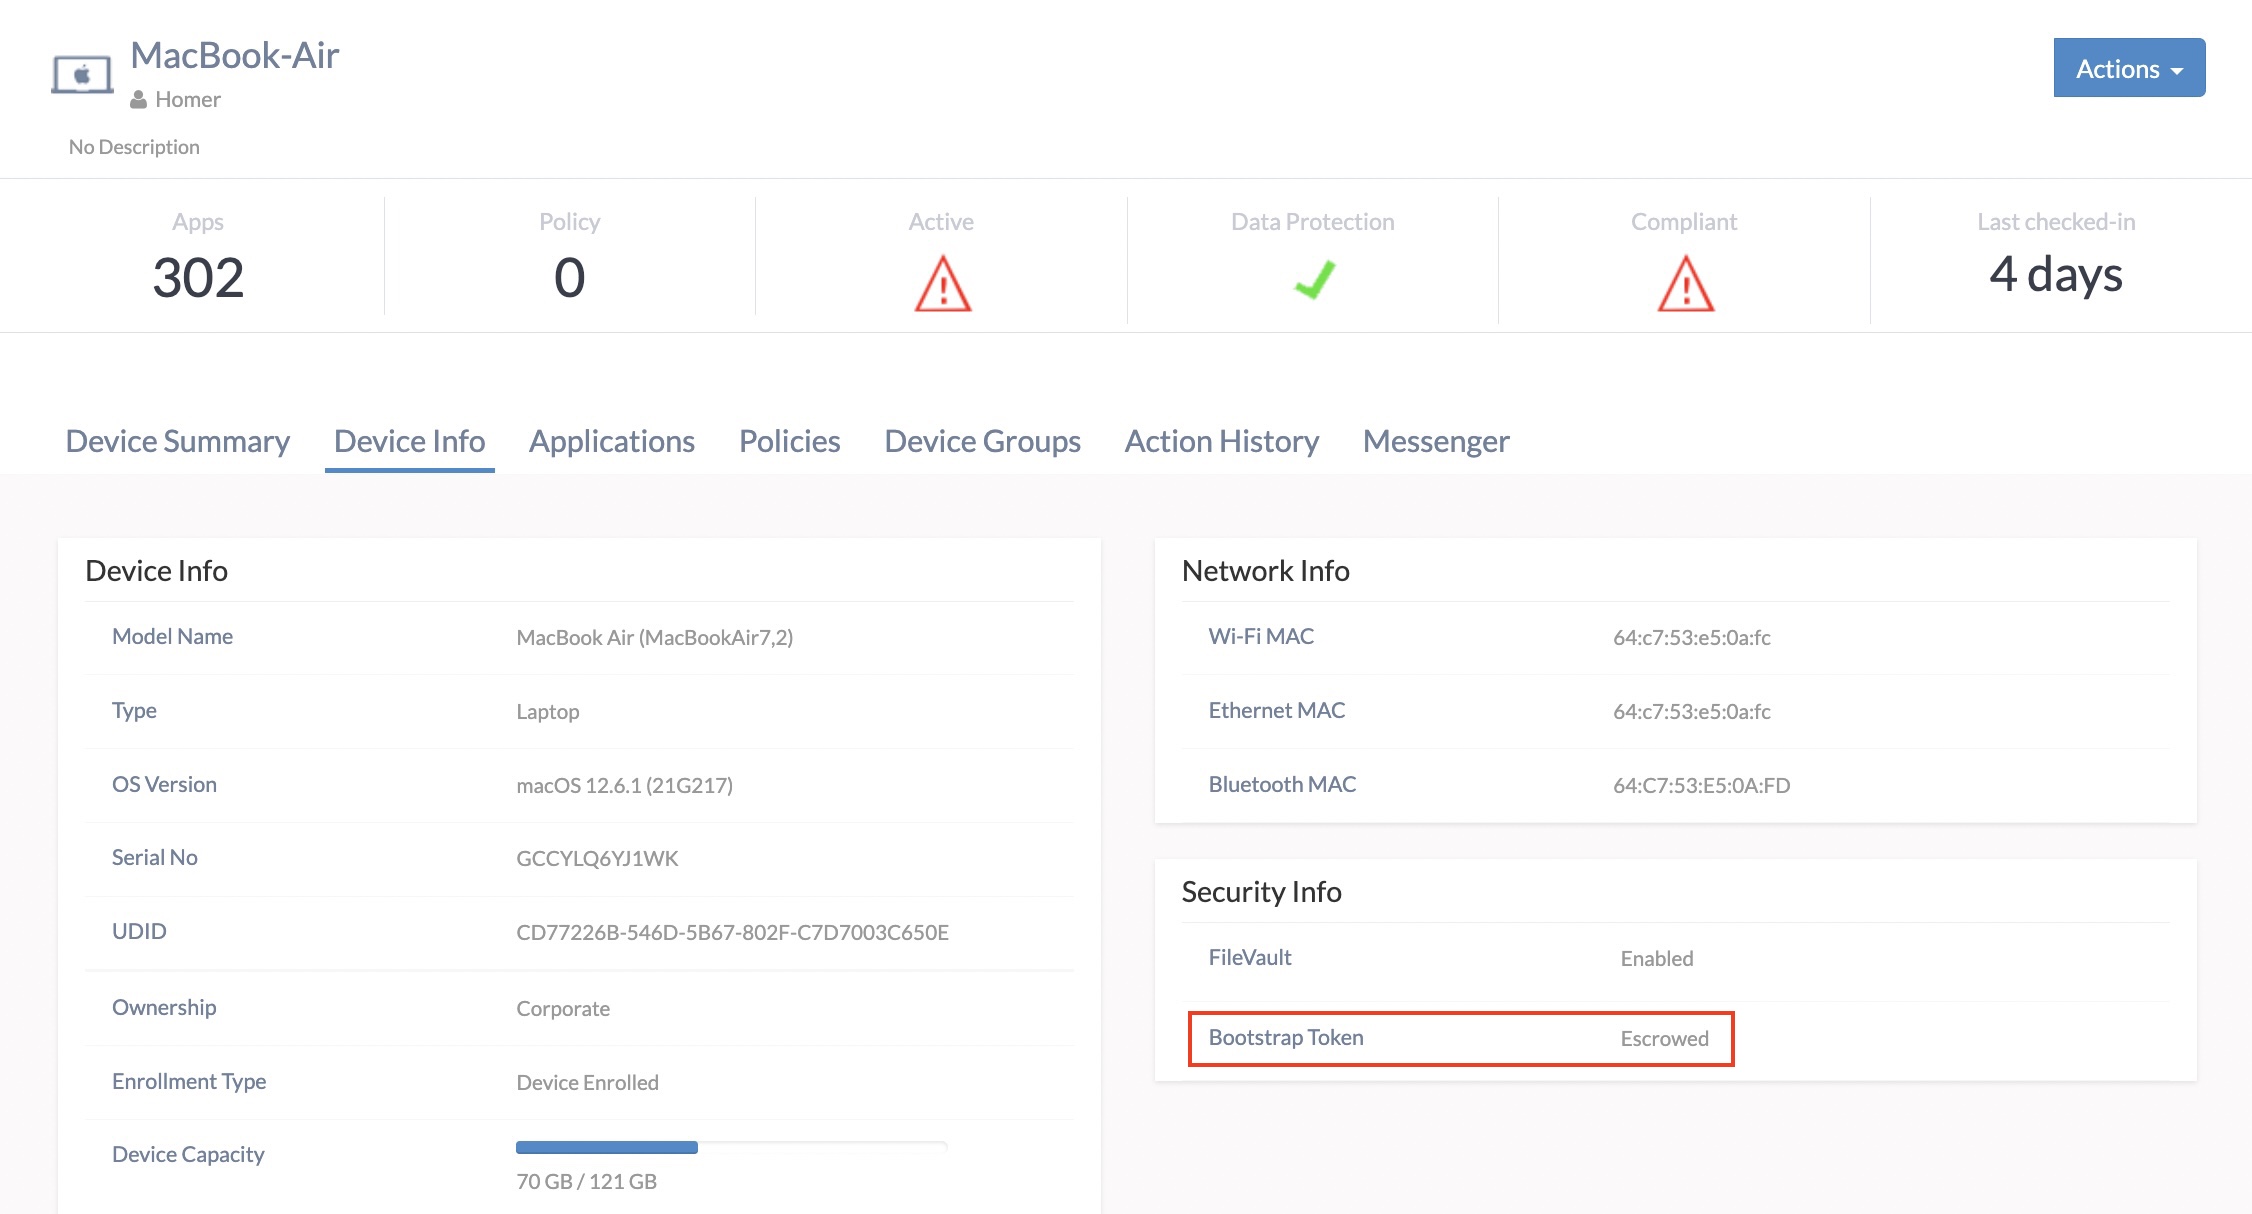
Task: Click the Ethernet MAC address value
Action: pyautogui.click(x=1692, y=712)
